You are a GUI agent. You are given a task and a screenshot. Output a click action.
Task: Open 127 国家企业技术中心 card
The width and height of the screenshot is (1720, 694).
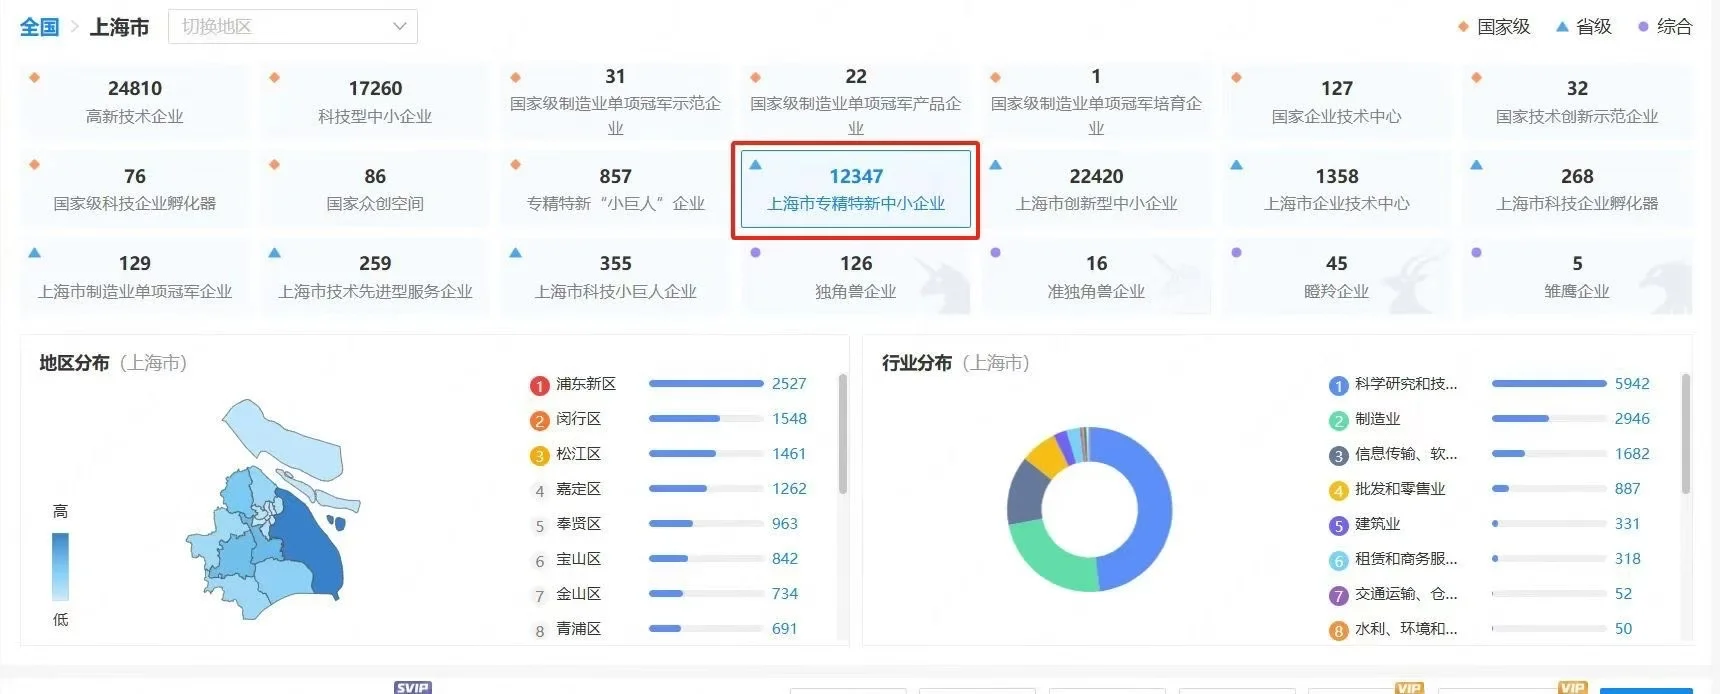click(x=1337, y=101)
